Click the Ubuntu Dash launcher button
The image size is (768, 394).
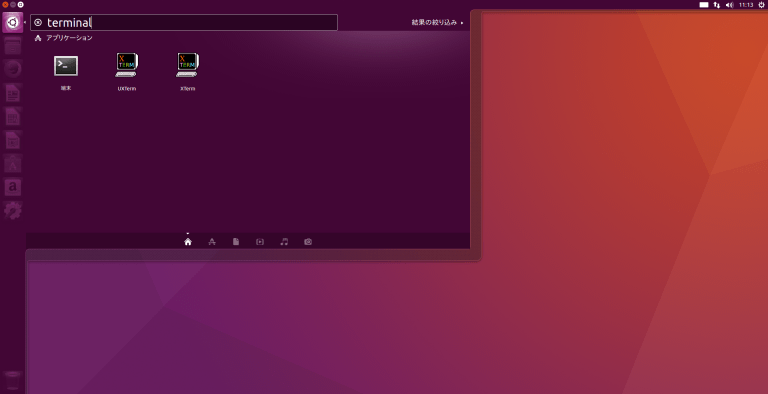coord(12,23)
